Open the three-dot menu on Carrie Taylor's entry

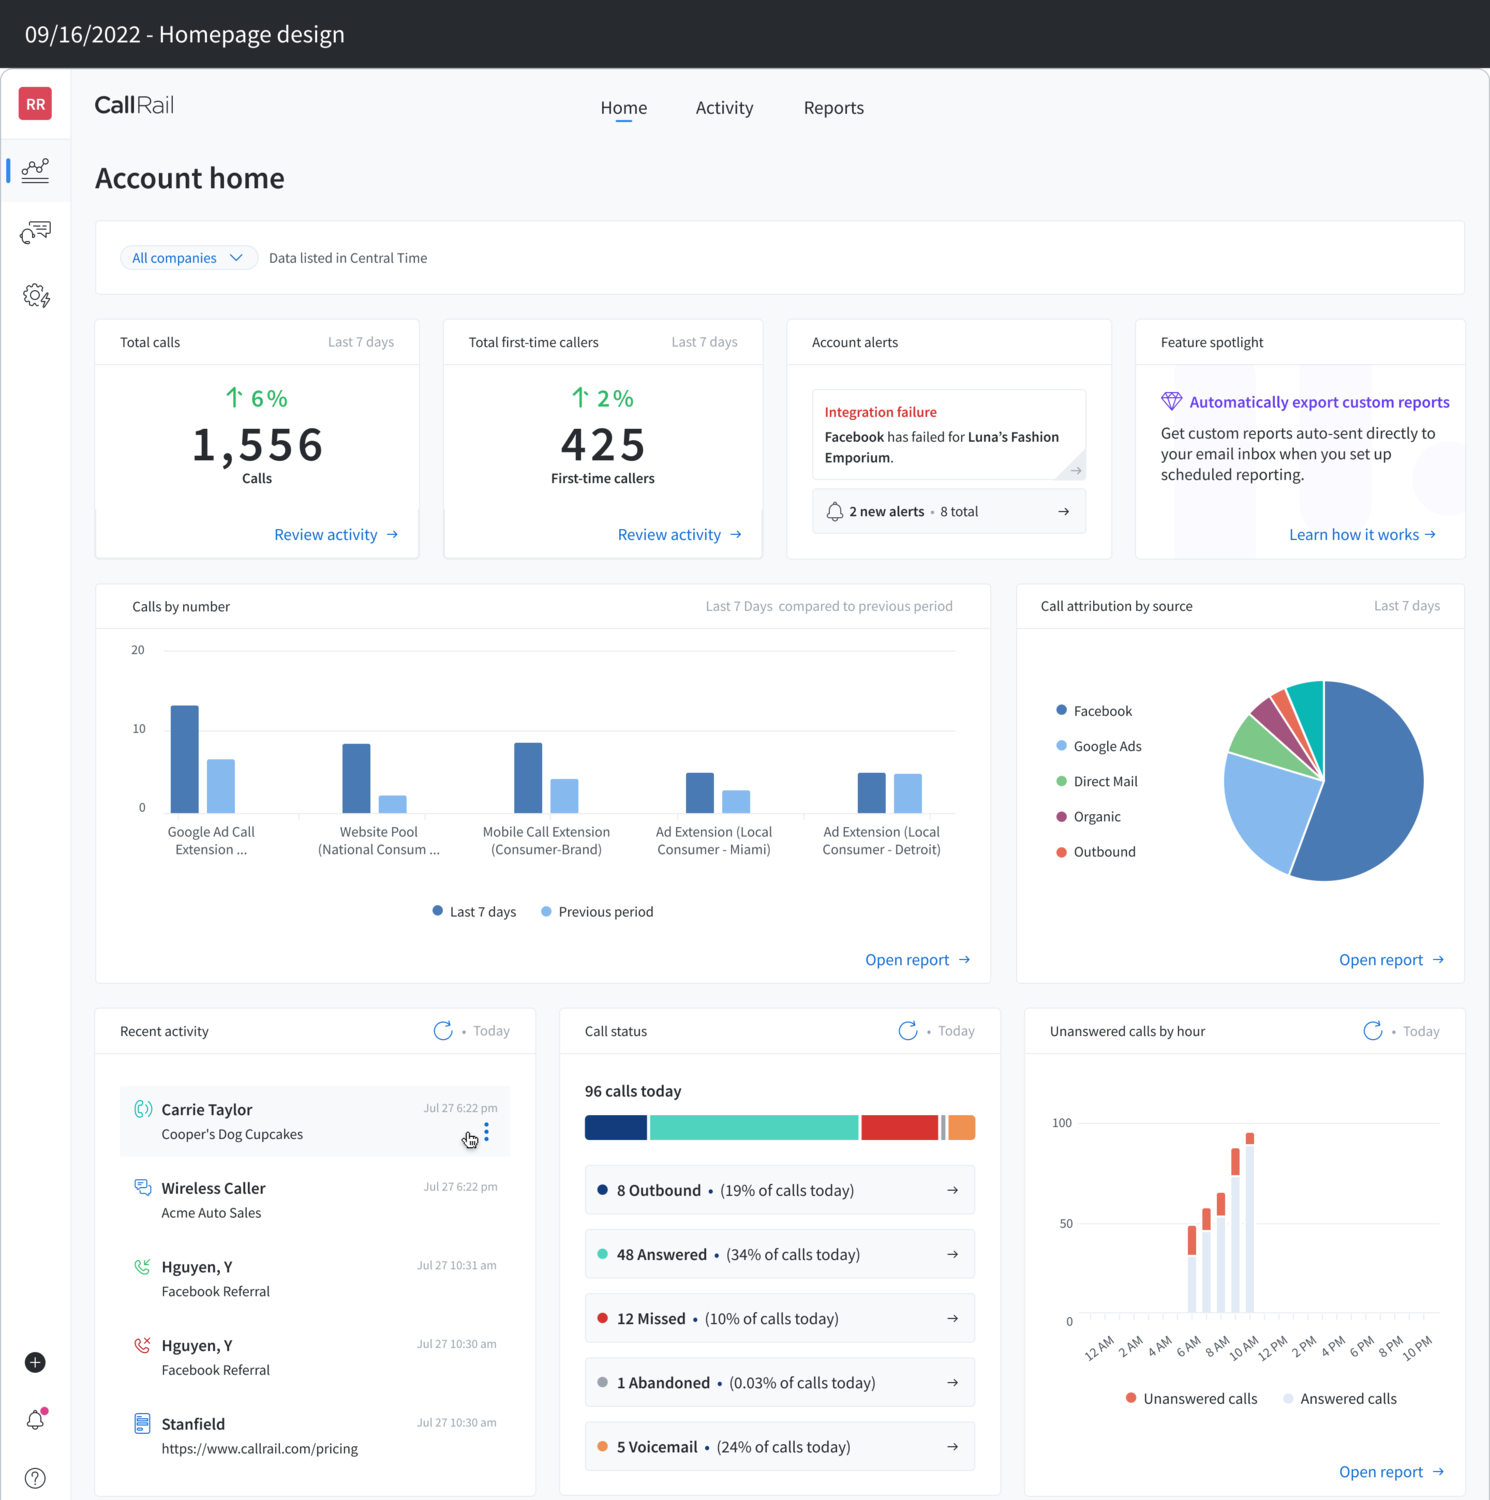(487, 1131)
